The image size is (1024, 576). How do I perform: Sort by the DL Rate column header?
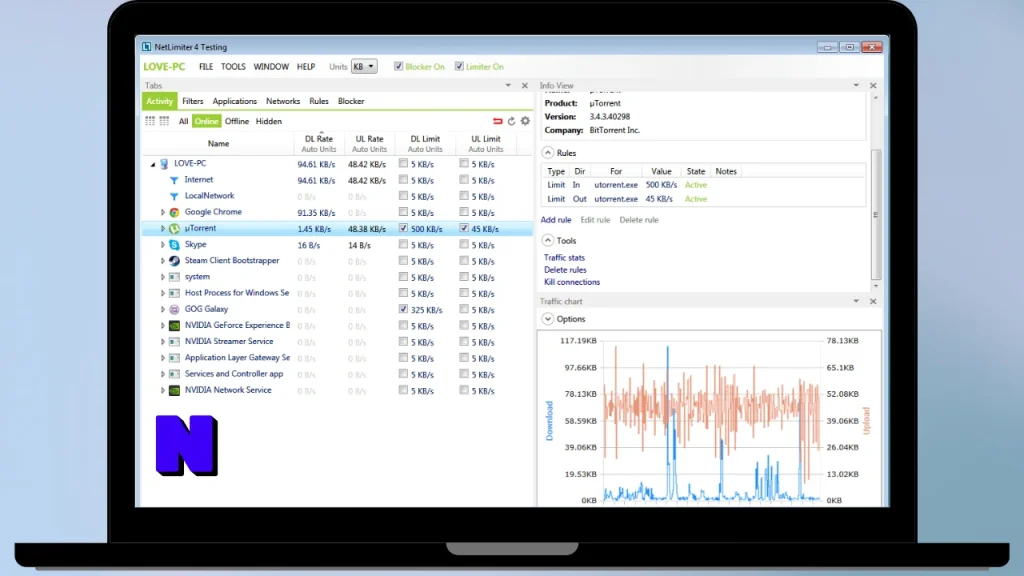[319, 143]
